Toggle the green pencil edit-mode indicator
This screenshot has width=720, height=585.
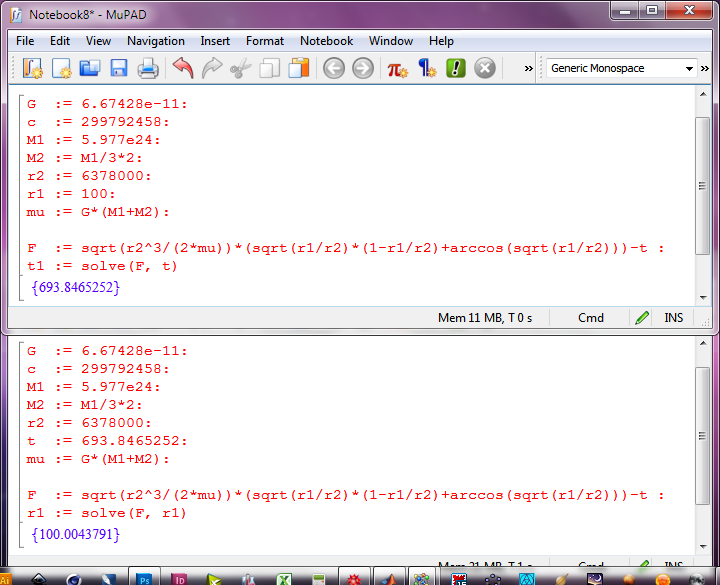coord(642,318)
